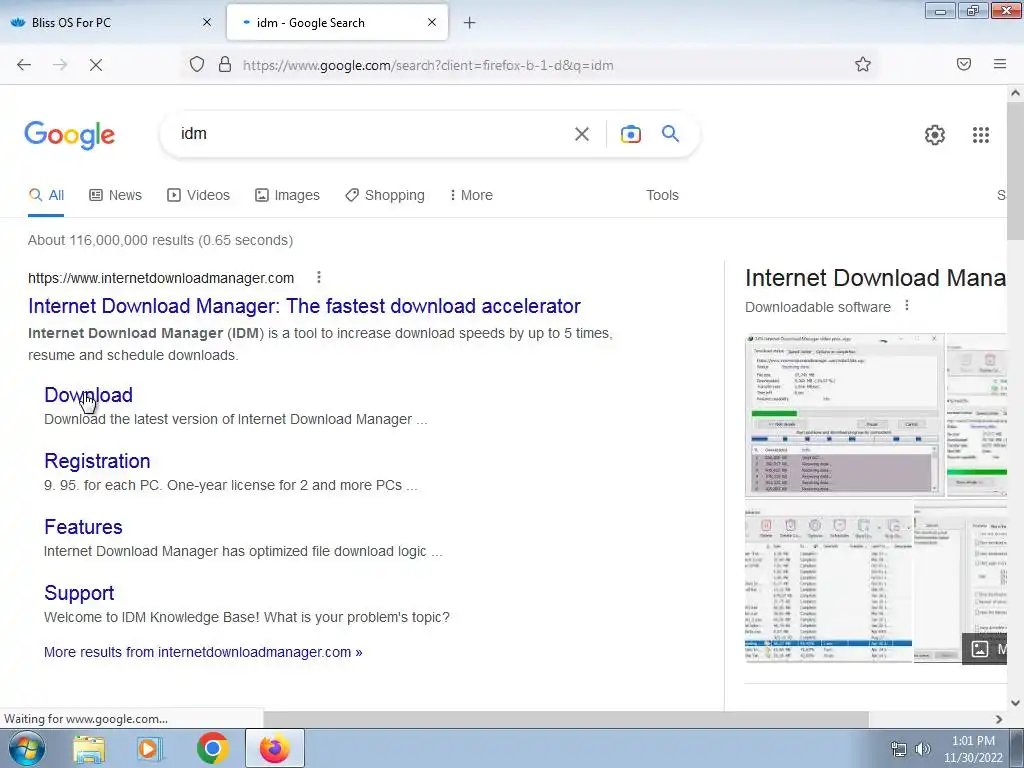Open the search Tools
1024x768 pixels.
(662, 195)
